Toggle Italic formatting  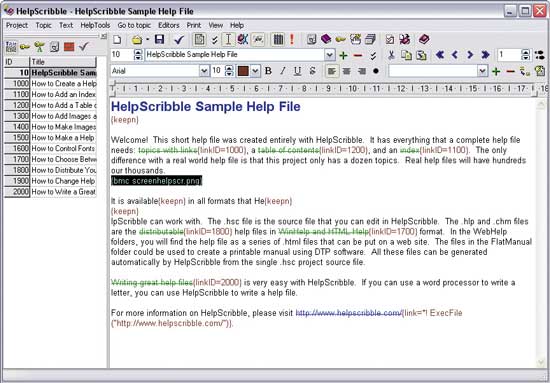(x=283, y=71)
